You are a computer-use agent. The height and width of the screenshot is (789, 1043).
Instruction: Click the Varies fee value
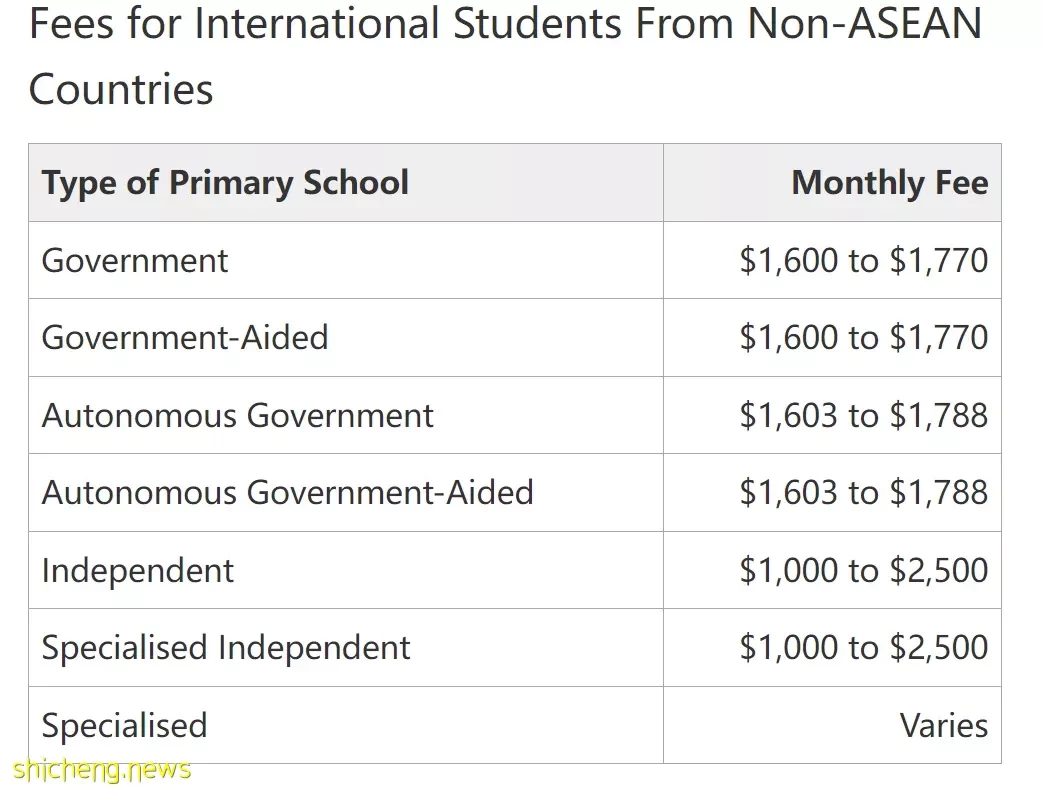point(944,725)
